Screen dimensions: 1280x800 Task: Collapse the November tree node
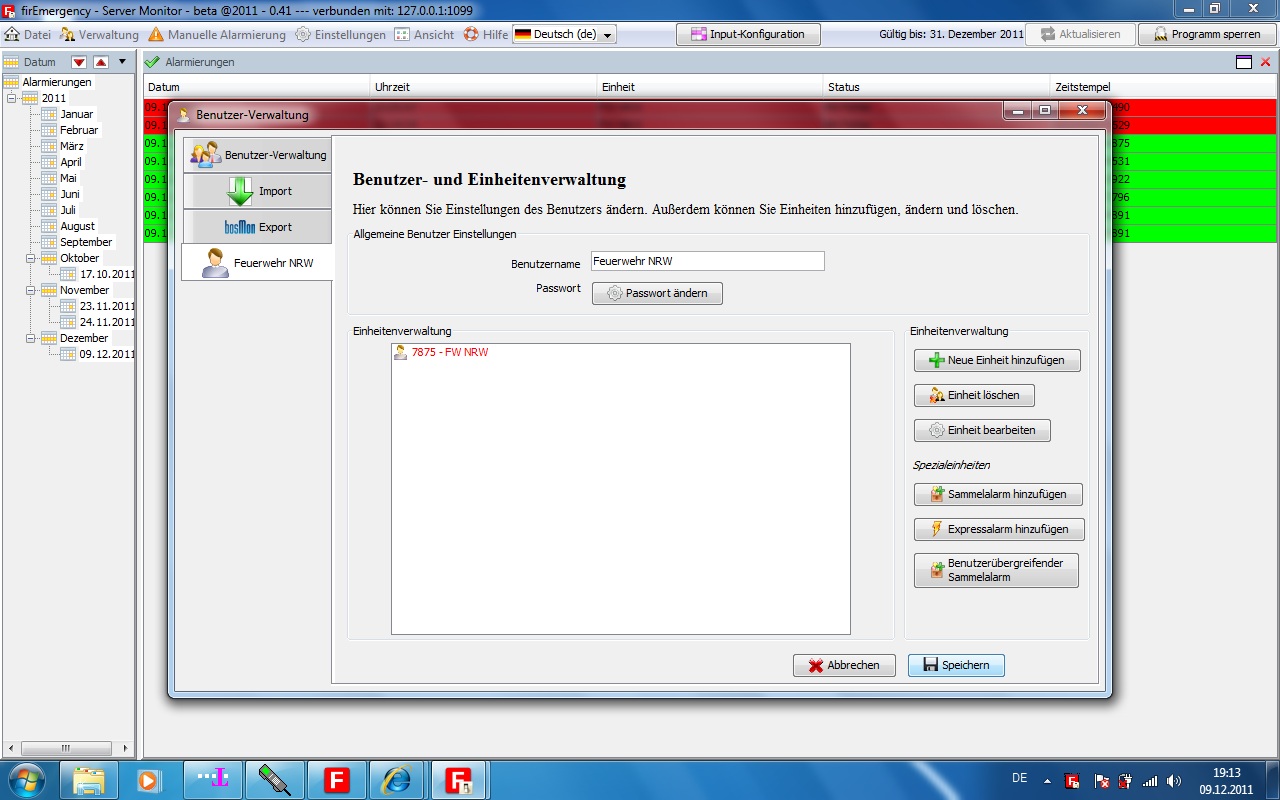pos(31,290)
